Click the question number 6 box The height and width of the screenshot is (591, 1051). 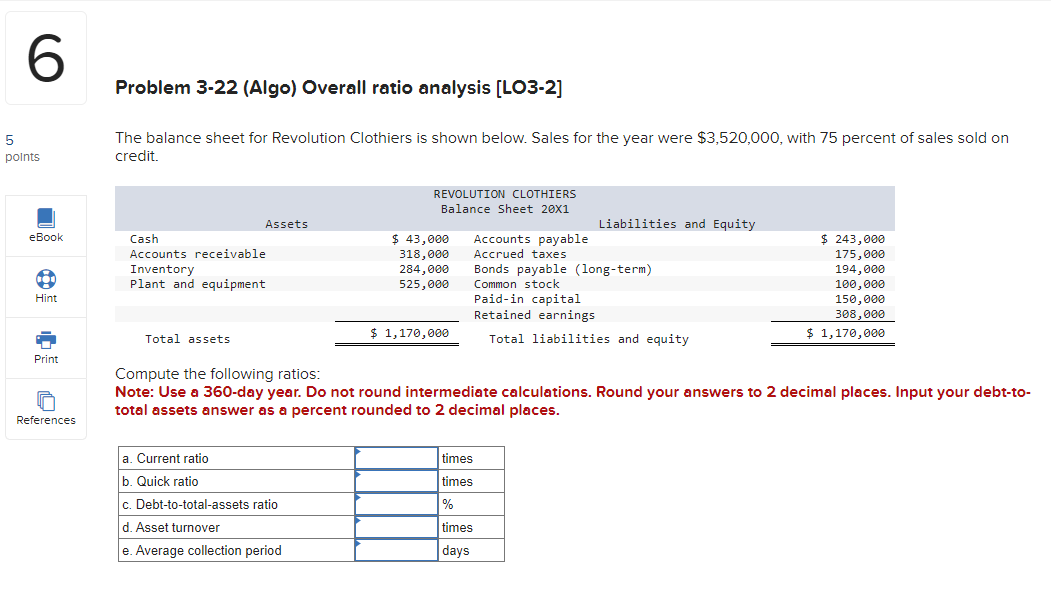(x=45, y=57)
